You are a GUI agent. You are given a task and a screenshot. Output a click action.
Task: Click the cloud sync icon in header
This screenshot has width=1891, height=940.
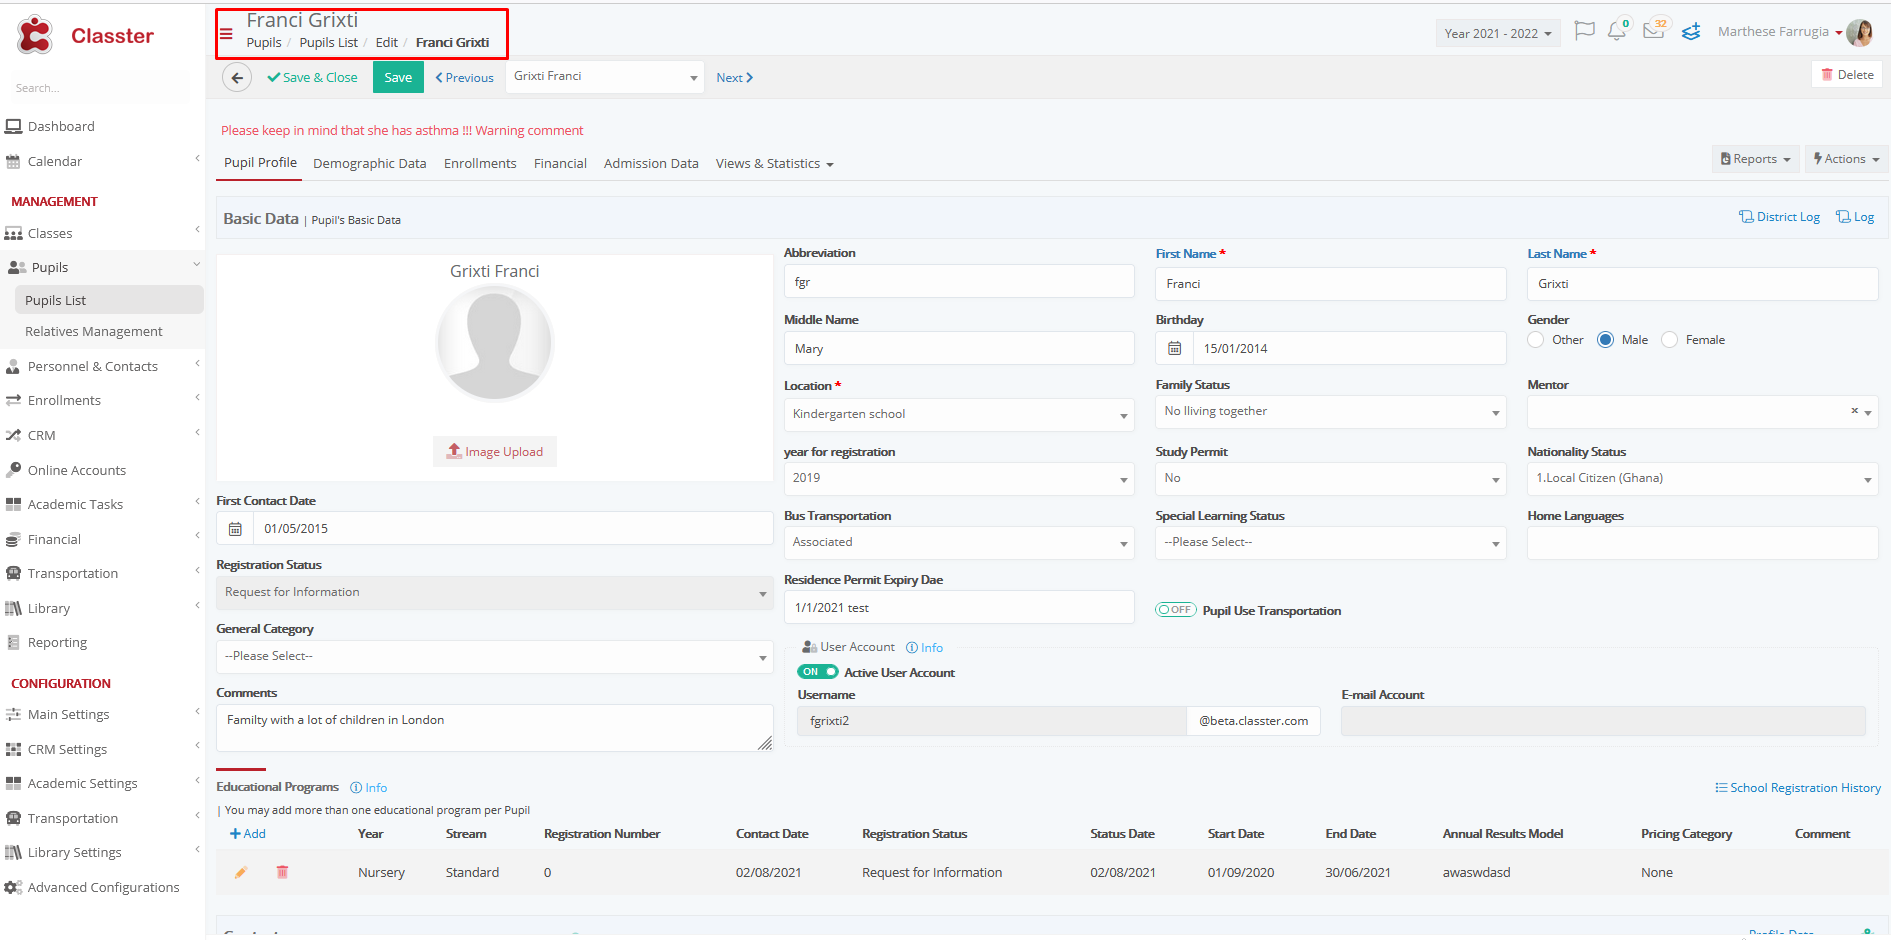(x=1691, y=31)
